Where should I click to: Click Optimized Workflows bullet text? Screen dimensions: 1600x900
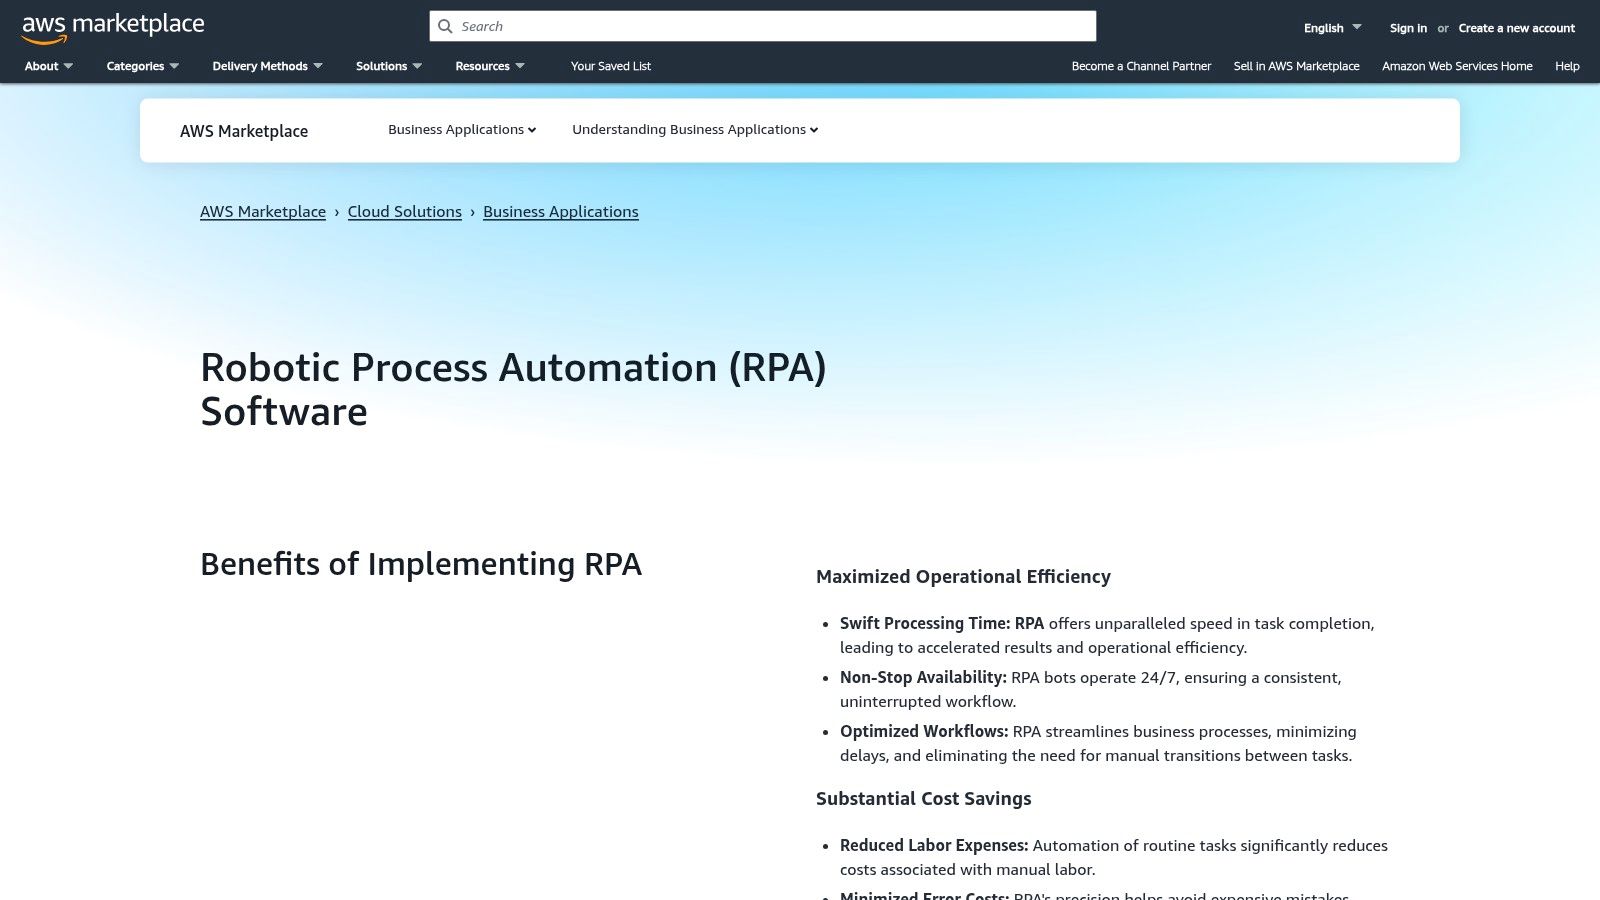[1098, 743]
